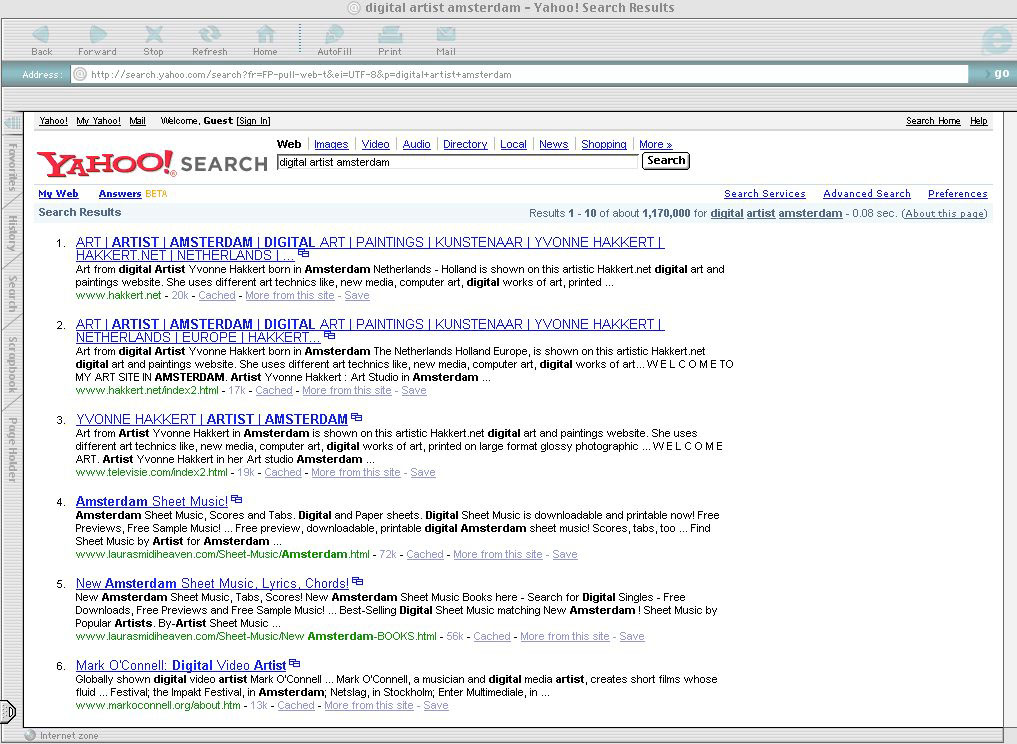Click the AutoFill toolbar button

click(334, 40)
